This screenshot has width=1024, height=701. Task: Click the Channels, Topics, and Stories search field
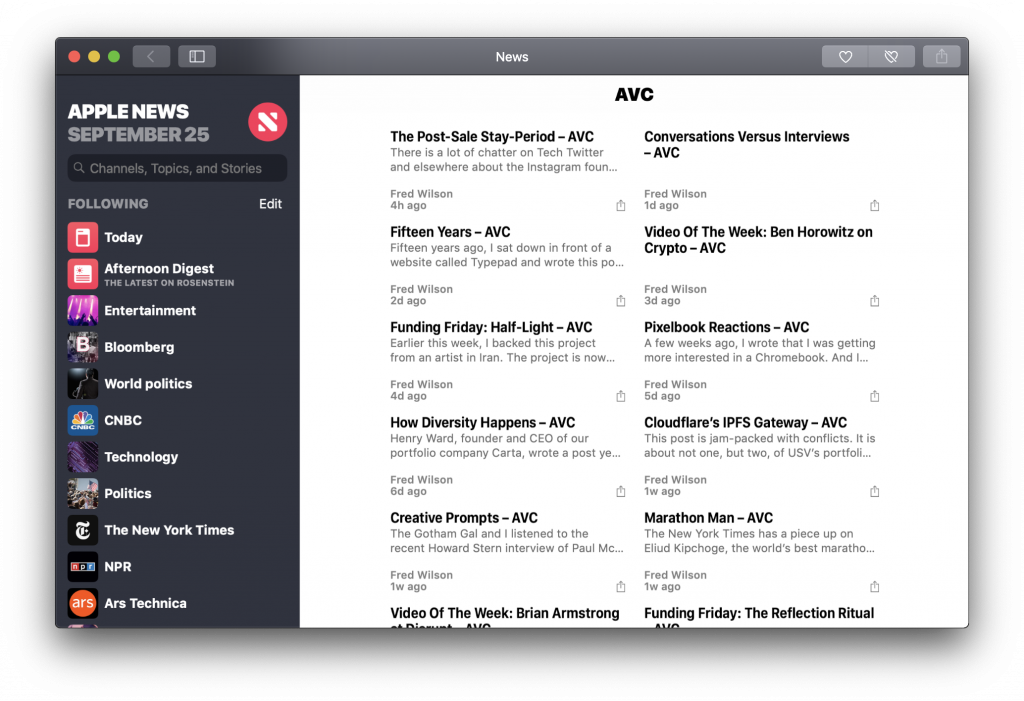tap(177, 168)
